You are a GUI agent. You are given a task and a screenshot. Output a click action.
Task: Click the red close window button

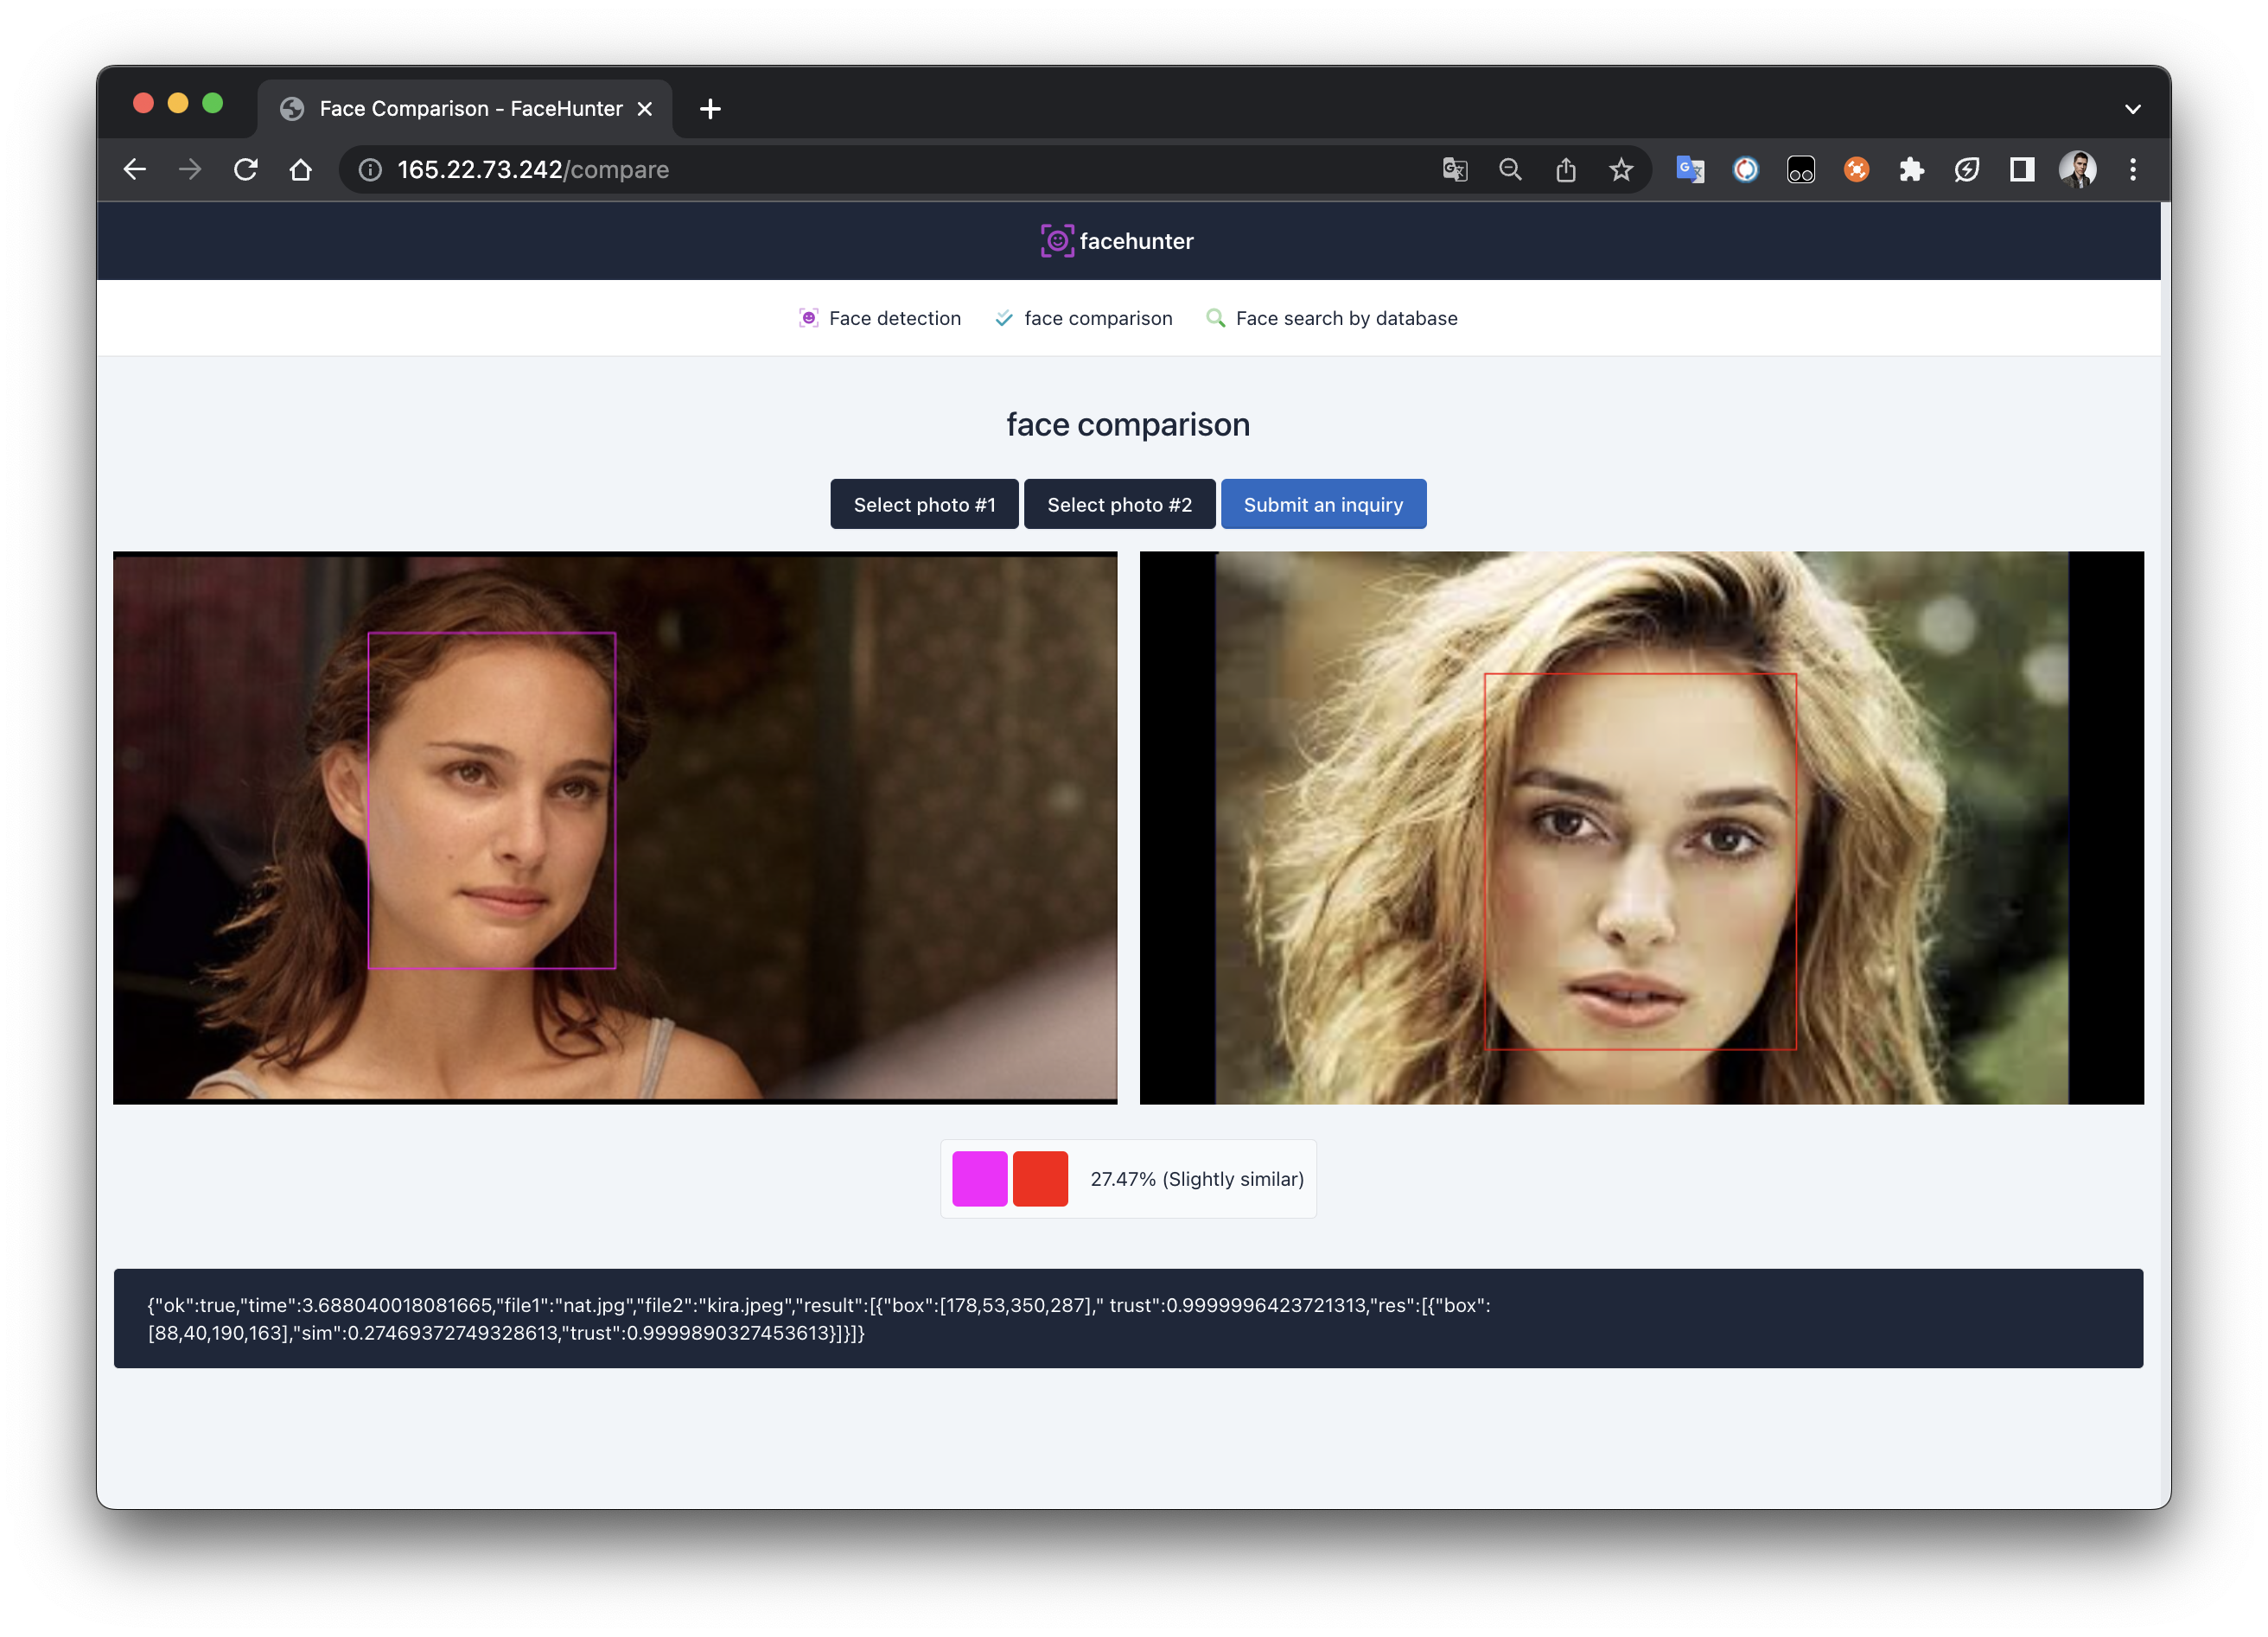click(x=143, y=103)
